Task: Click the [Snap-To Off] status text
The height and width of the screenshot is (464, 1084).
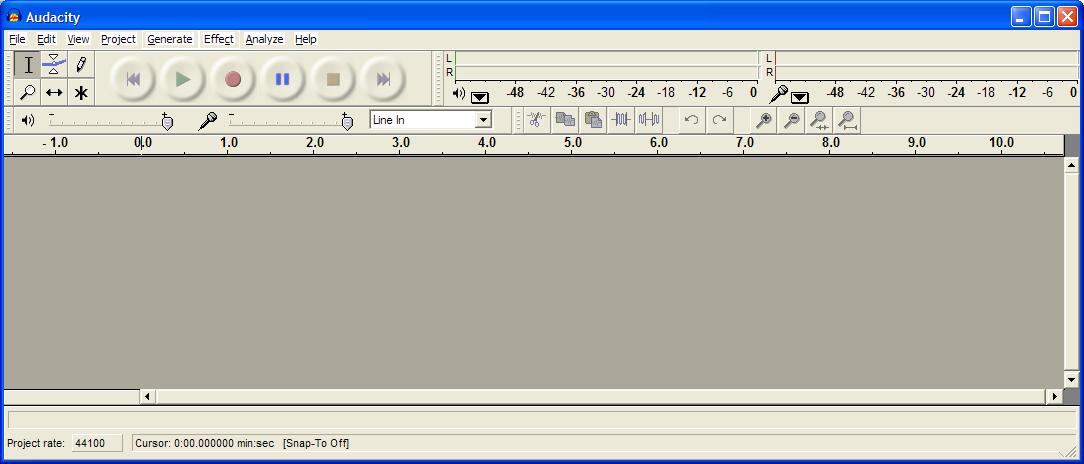Action: coord(316,443)
